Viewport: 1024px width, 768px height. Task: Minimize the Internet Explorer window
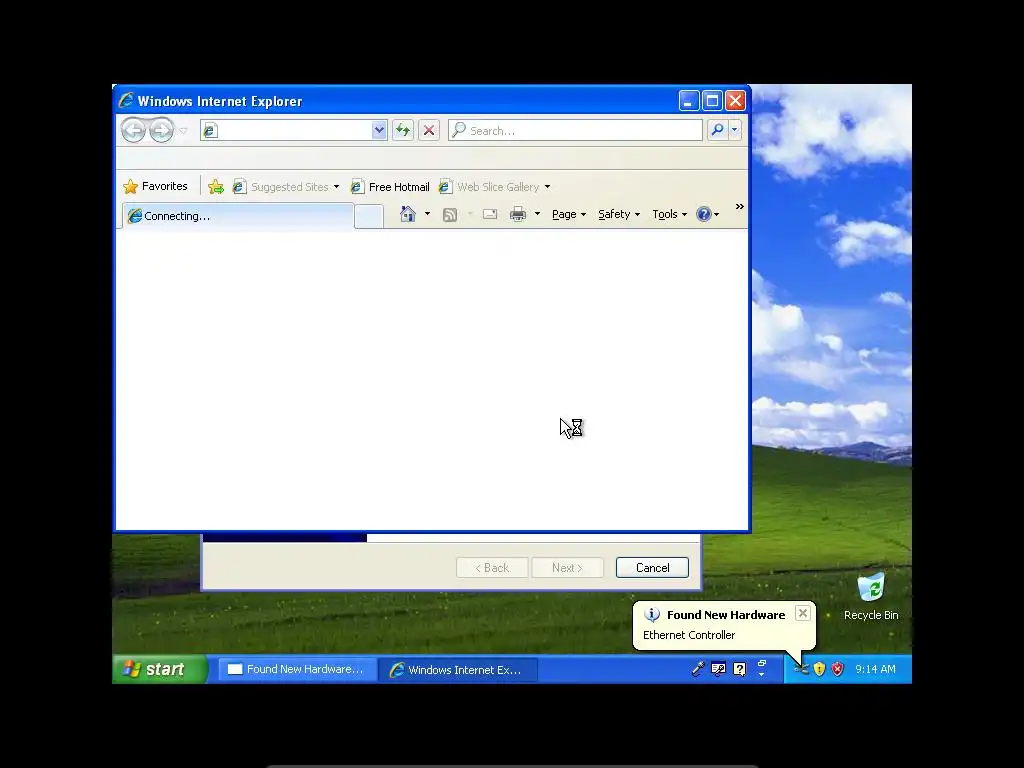pyautogui.click(x=688, y=101)
